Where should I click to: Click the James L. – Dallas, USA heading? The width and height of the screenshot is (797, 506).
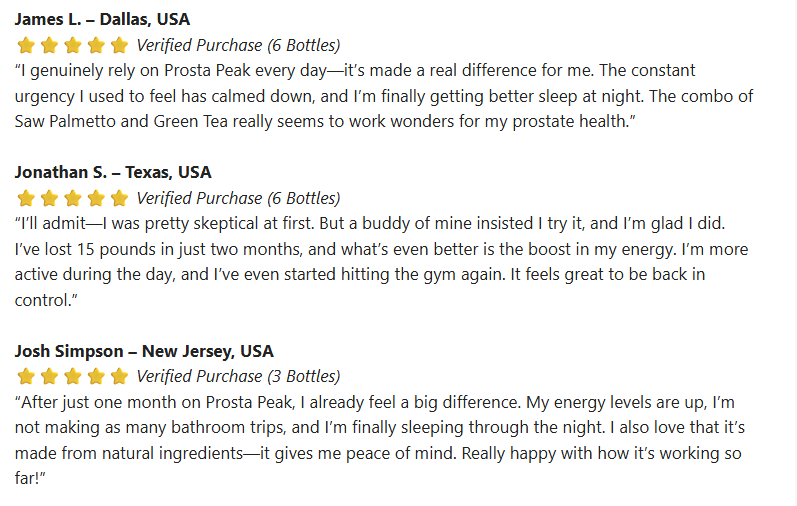click(x=102, y=19)
